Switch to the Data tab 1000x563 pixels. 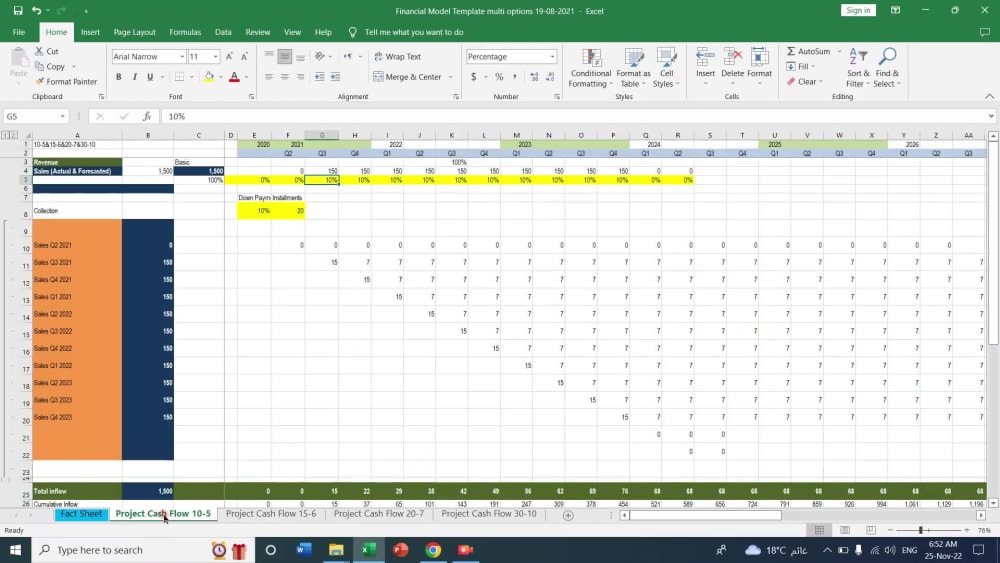click(x=223, y=32)
